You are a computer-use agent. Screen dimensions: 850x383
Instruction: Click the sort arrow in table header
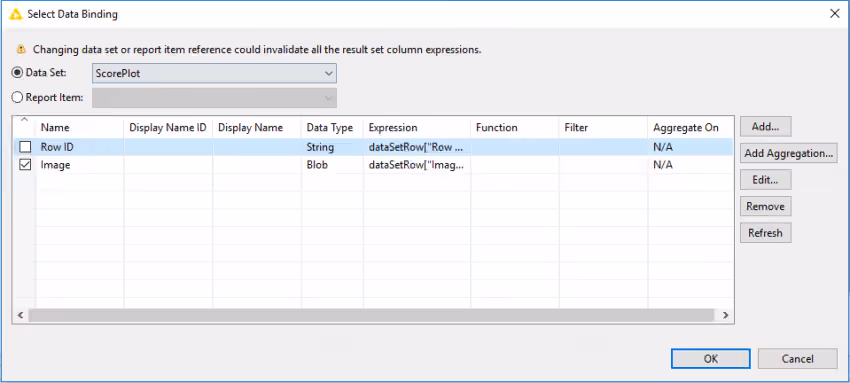(x=24, y=120)
